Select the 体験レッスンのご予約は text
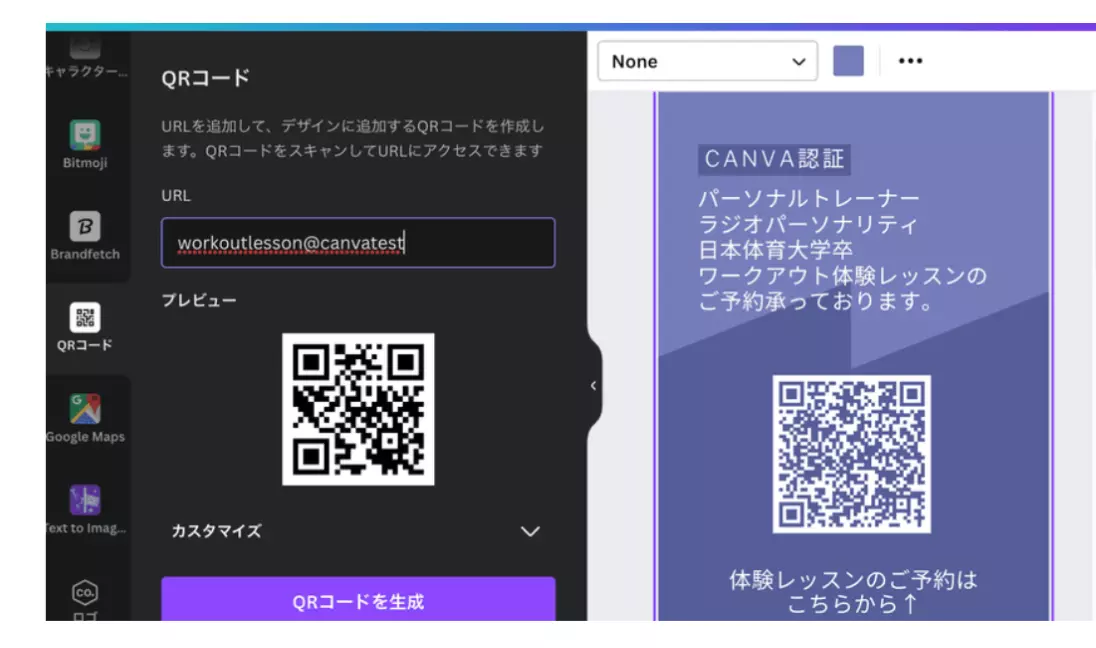The height and width of the screenshot is (648, 1096). pyautogui.click(x=853, y=579)
